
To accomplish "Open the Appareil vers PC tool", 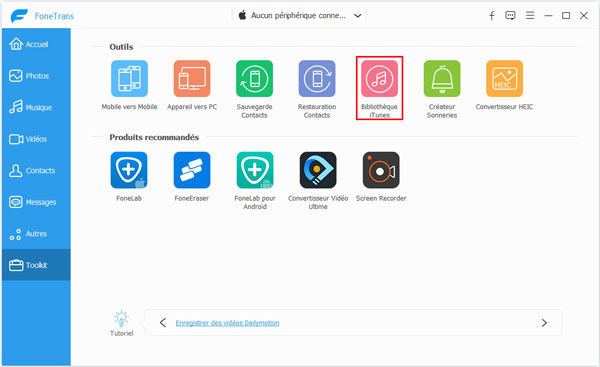I will (x=192, y=78).
